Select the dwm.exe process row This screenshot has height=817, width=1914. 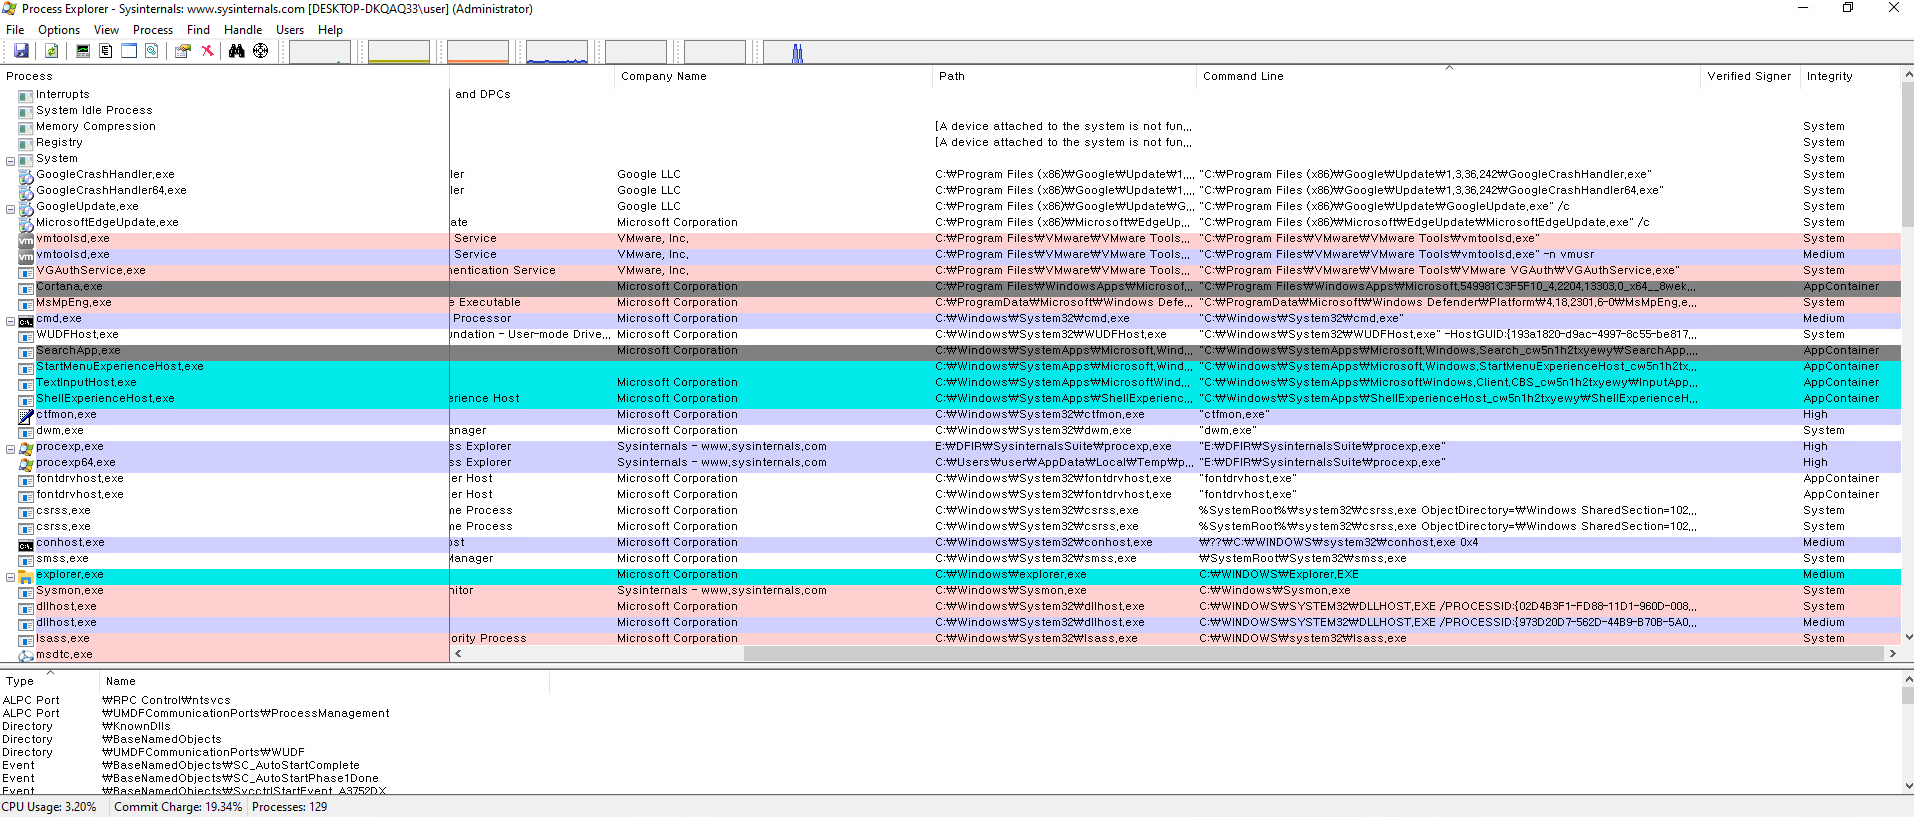950,431
